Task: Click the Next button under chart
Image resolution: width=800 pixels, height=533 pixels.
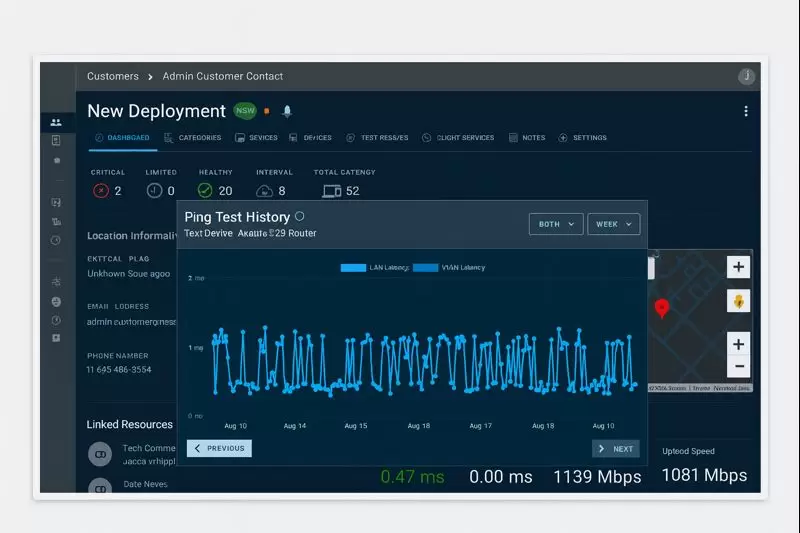Action: point(615,449)
